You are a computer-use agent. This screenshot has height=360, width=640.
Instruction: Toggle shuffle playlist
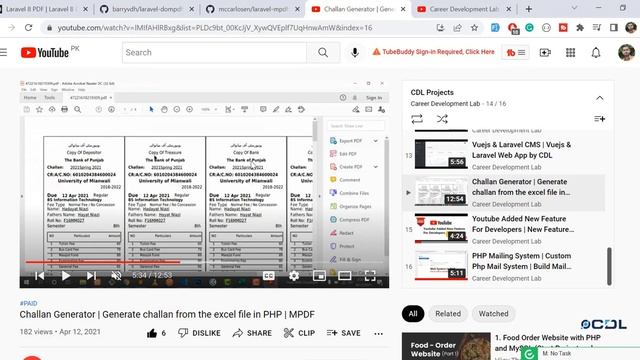click(442, 119)
